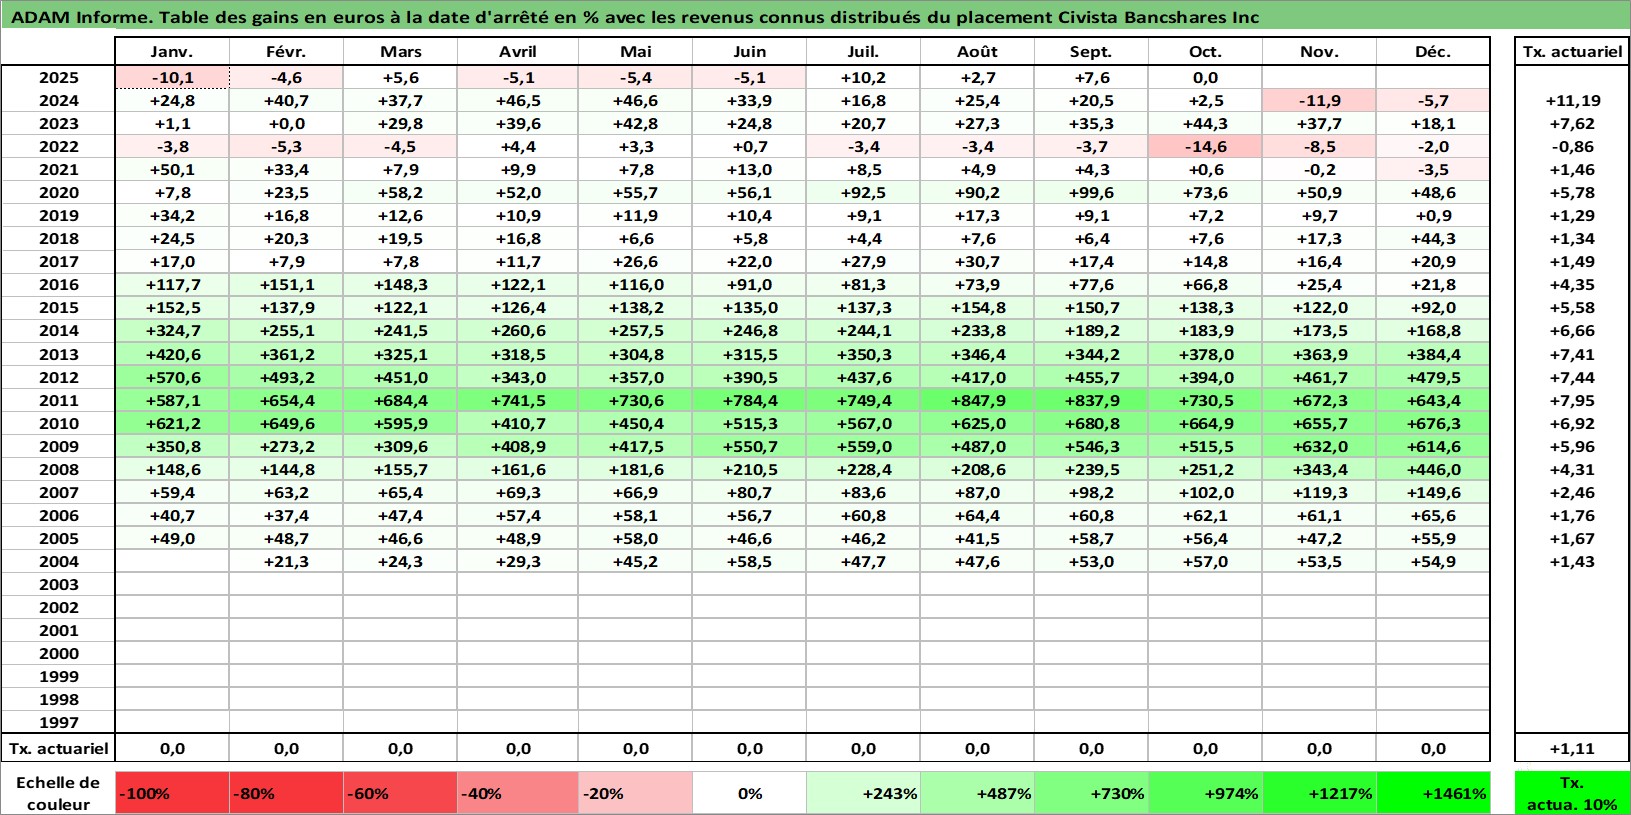This screenshot has width=1631, height=815.
Task: Select the Août column header
Action: (977, 51)
